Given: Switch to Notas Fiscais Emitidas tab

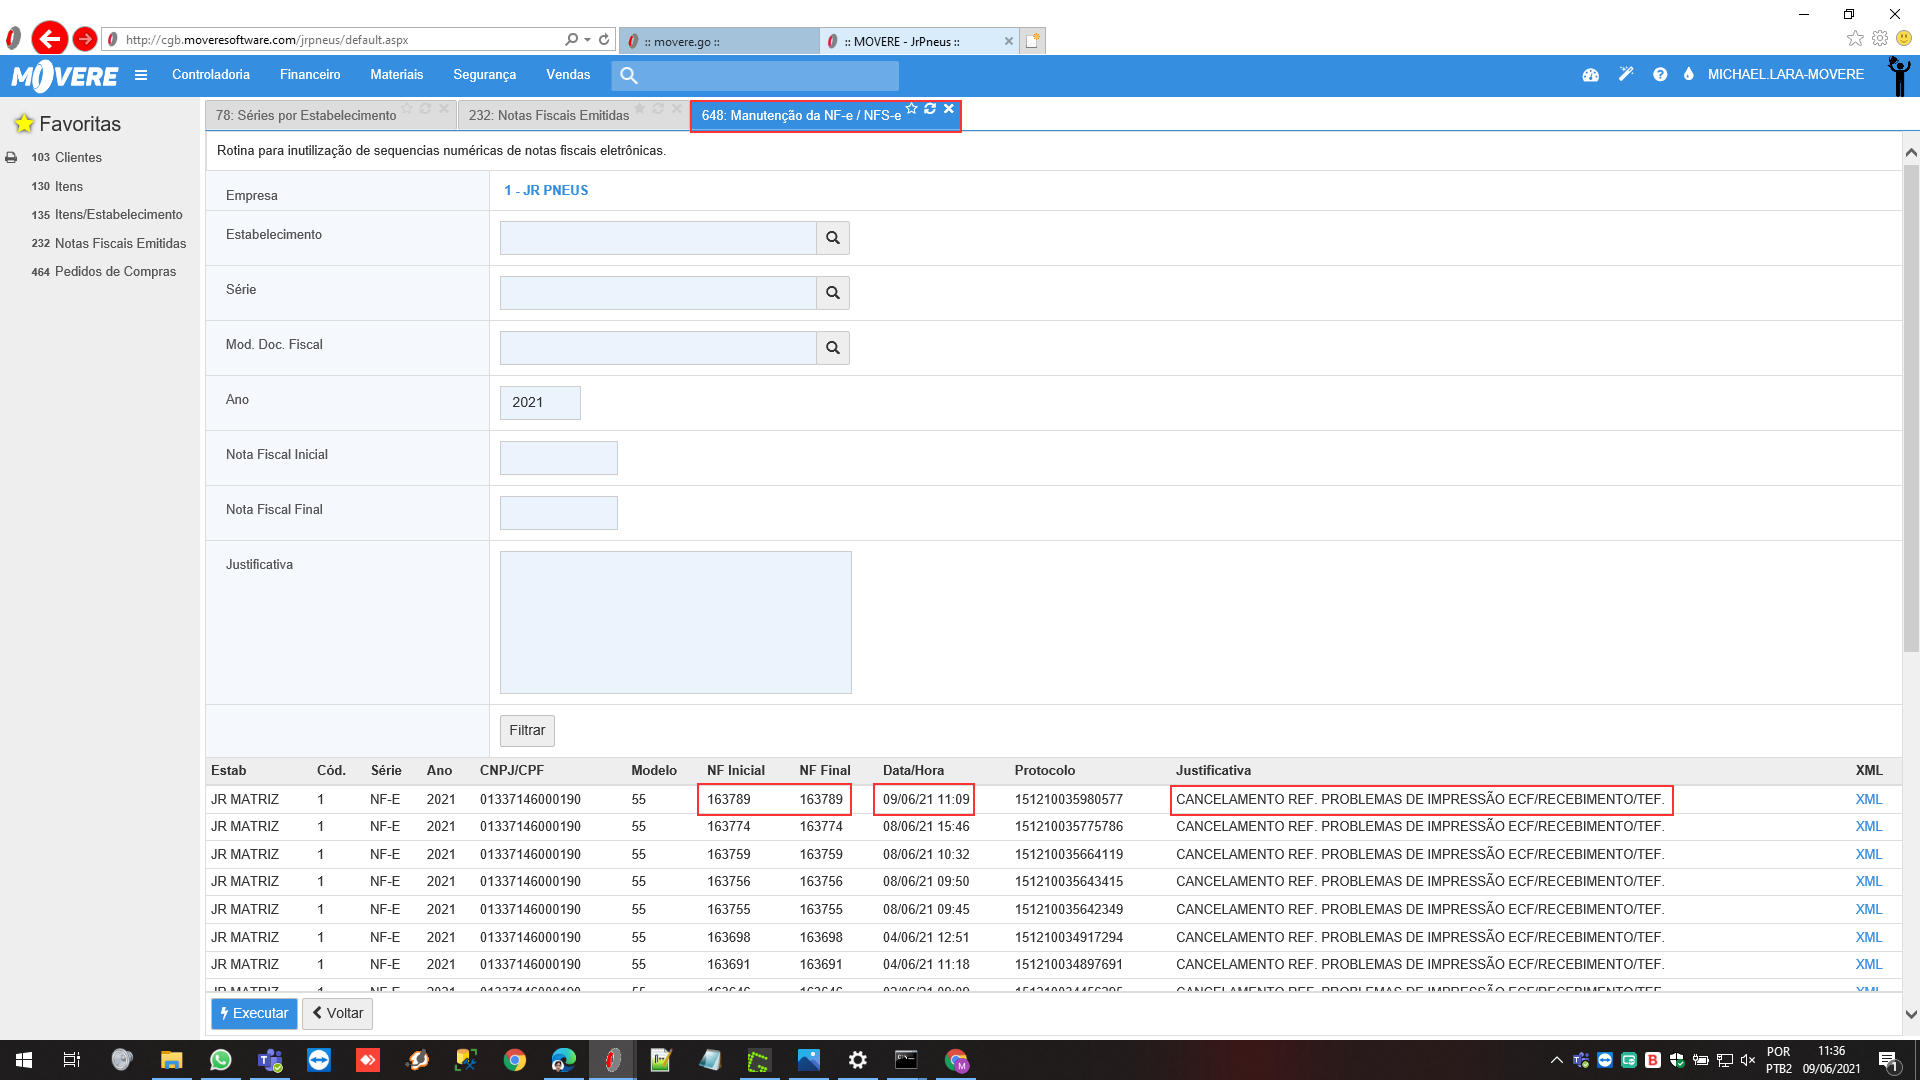Looking at the screenshot, I should tap(549, 116).
